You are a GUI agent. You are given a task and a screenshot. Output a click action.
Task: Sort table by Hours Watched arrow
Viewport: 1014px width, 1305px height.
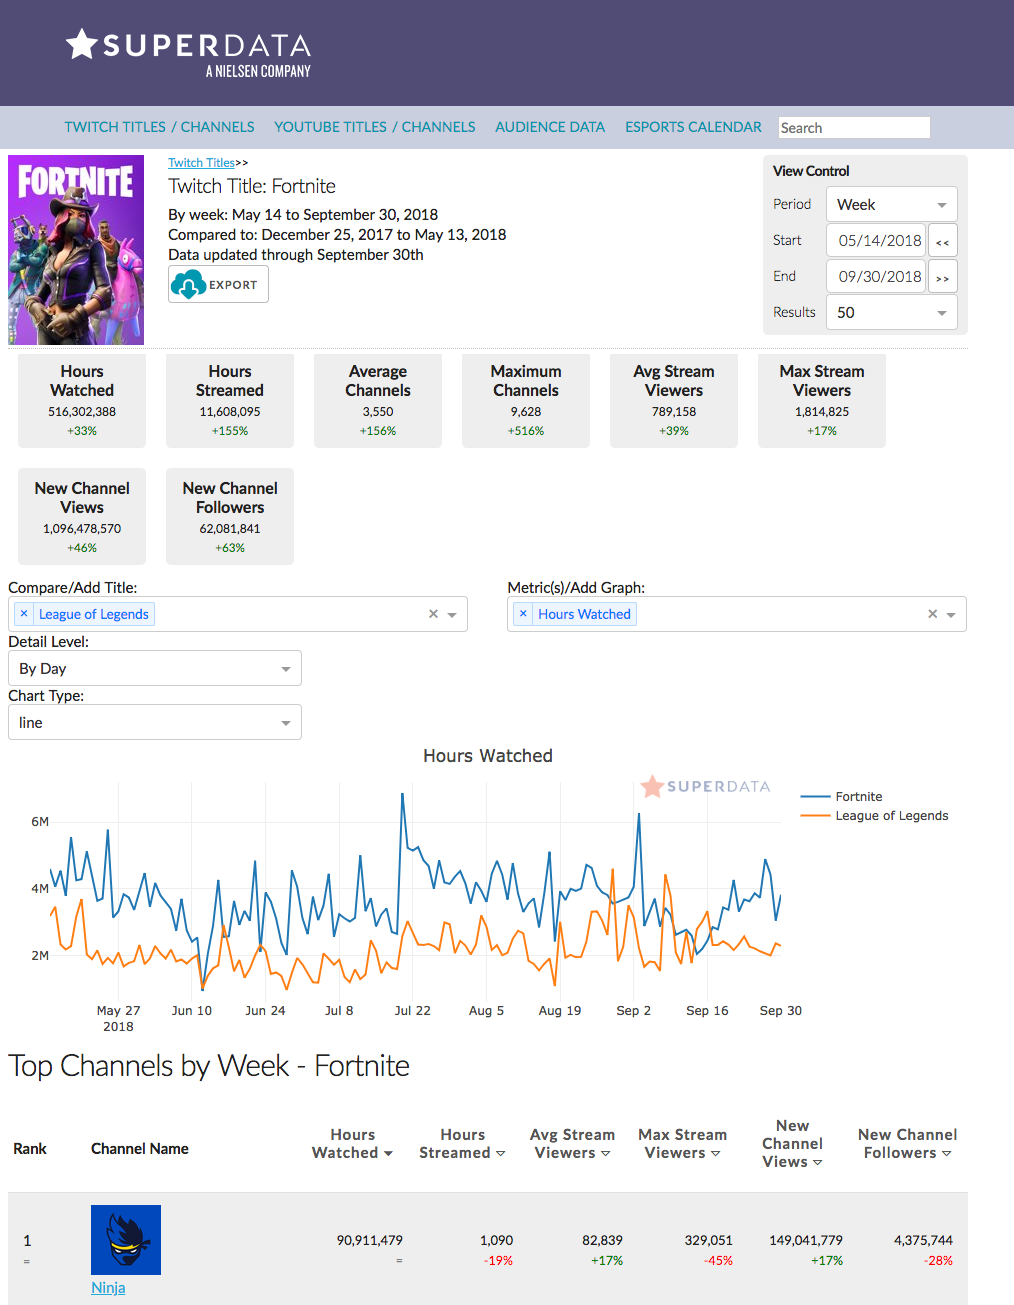click(388, 1153)
